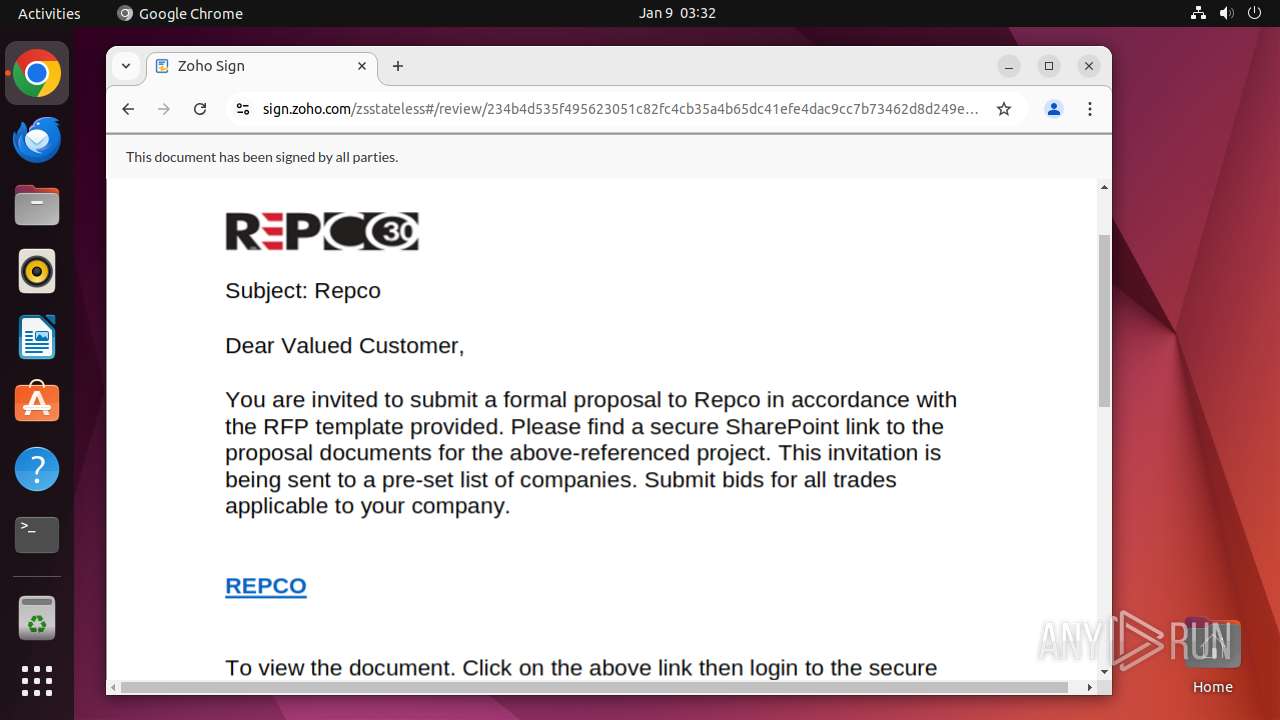The image size is (1280, 720).
Task: Open the Trash icon in dock
Action: (37, 618)
